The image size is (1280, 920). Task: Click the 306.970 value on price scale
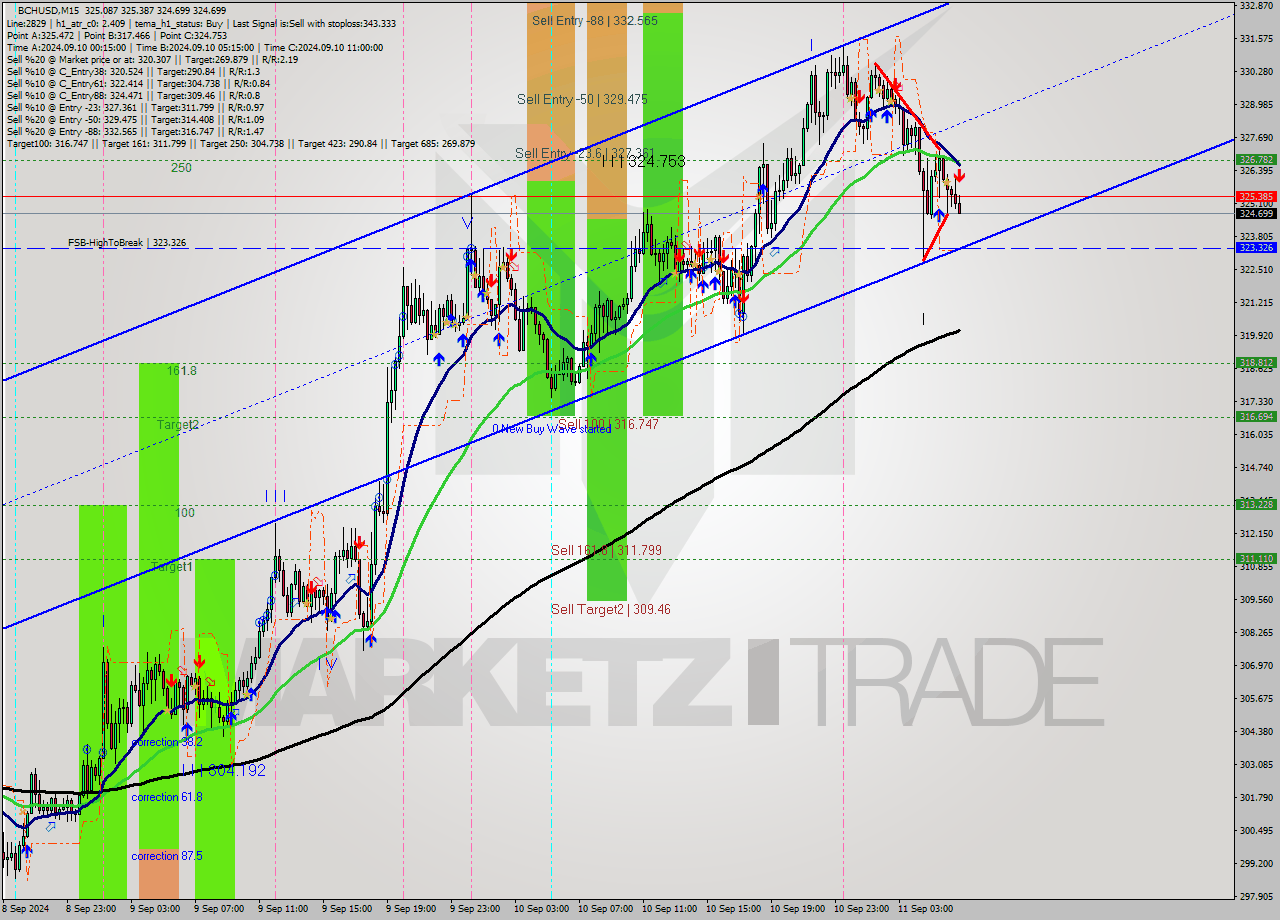pos(1256,665)
